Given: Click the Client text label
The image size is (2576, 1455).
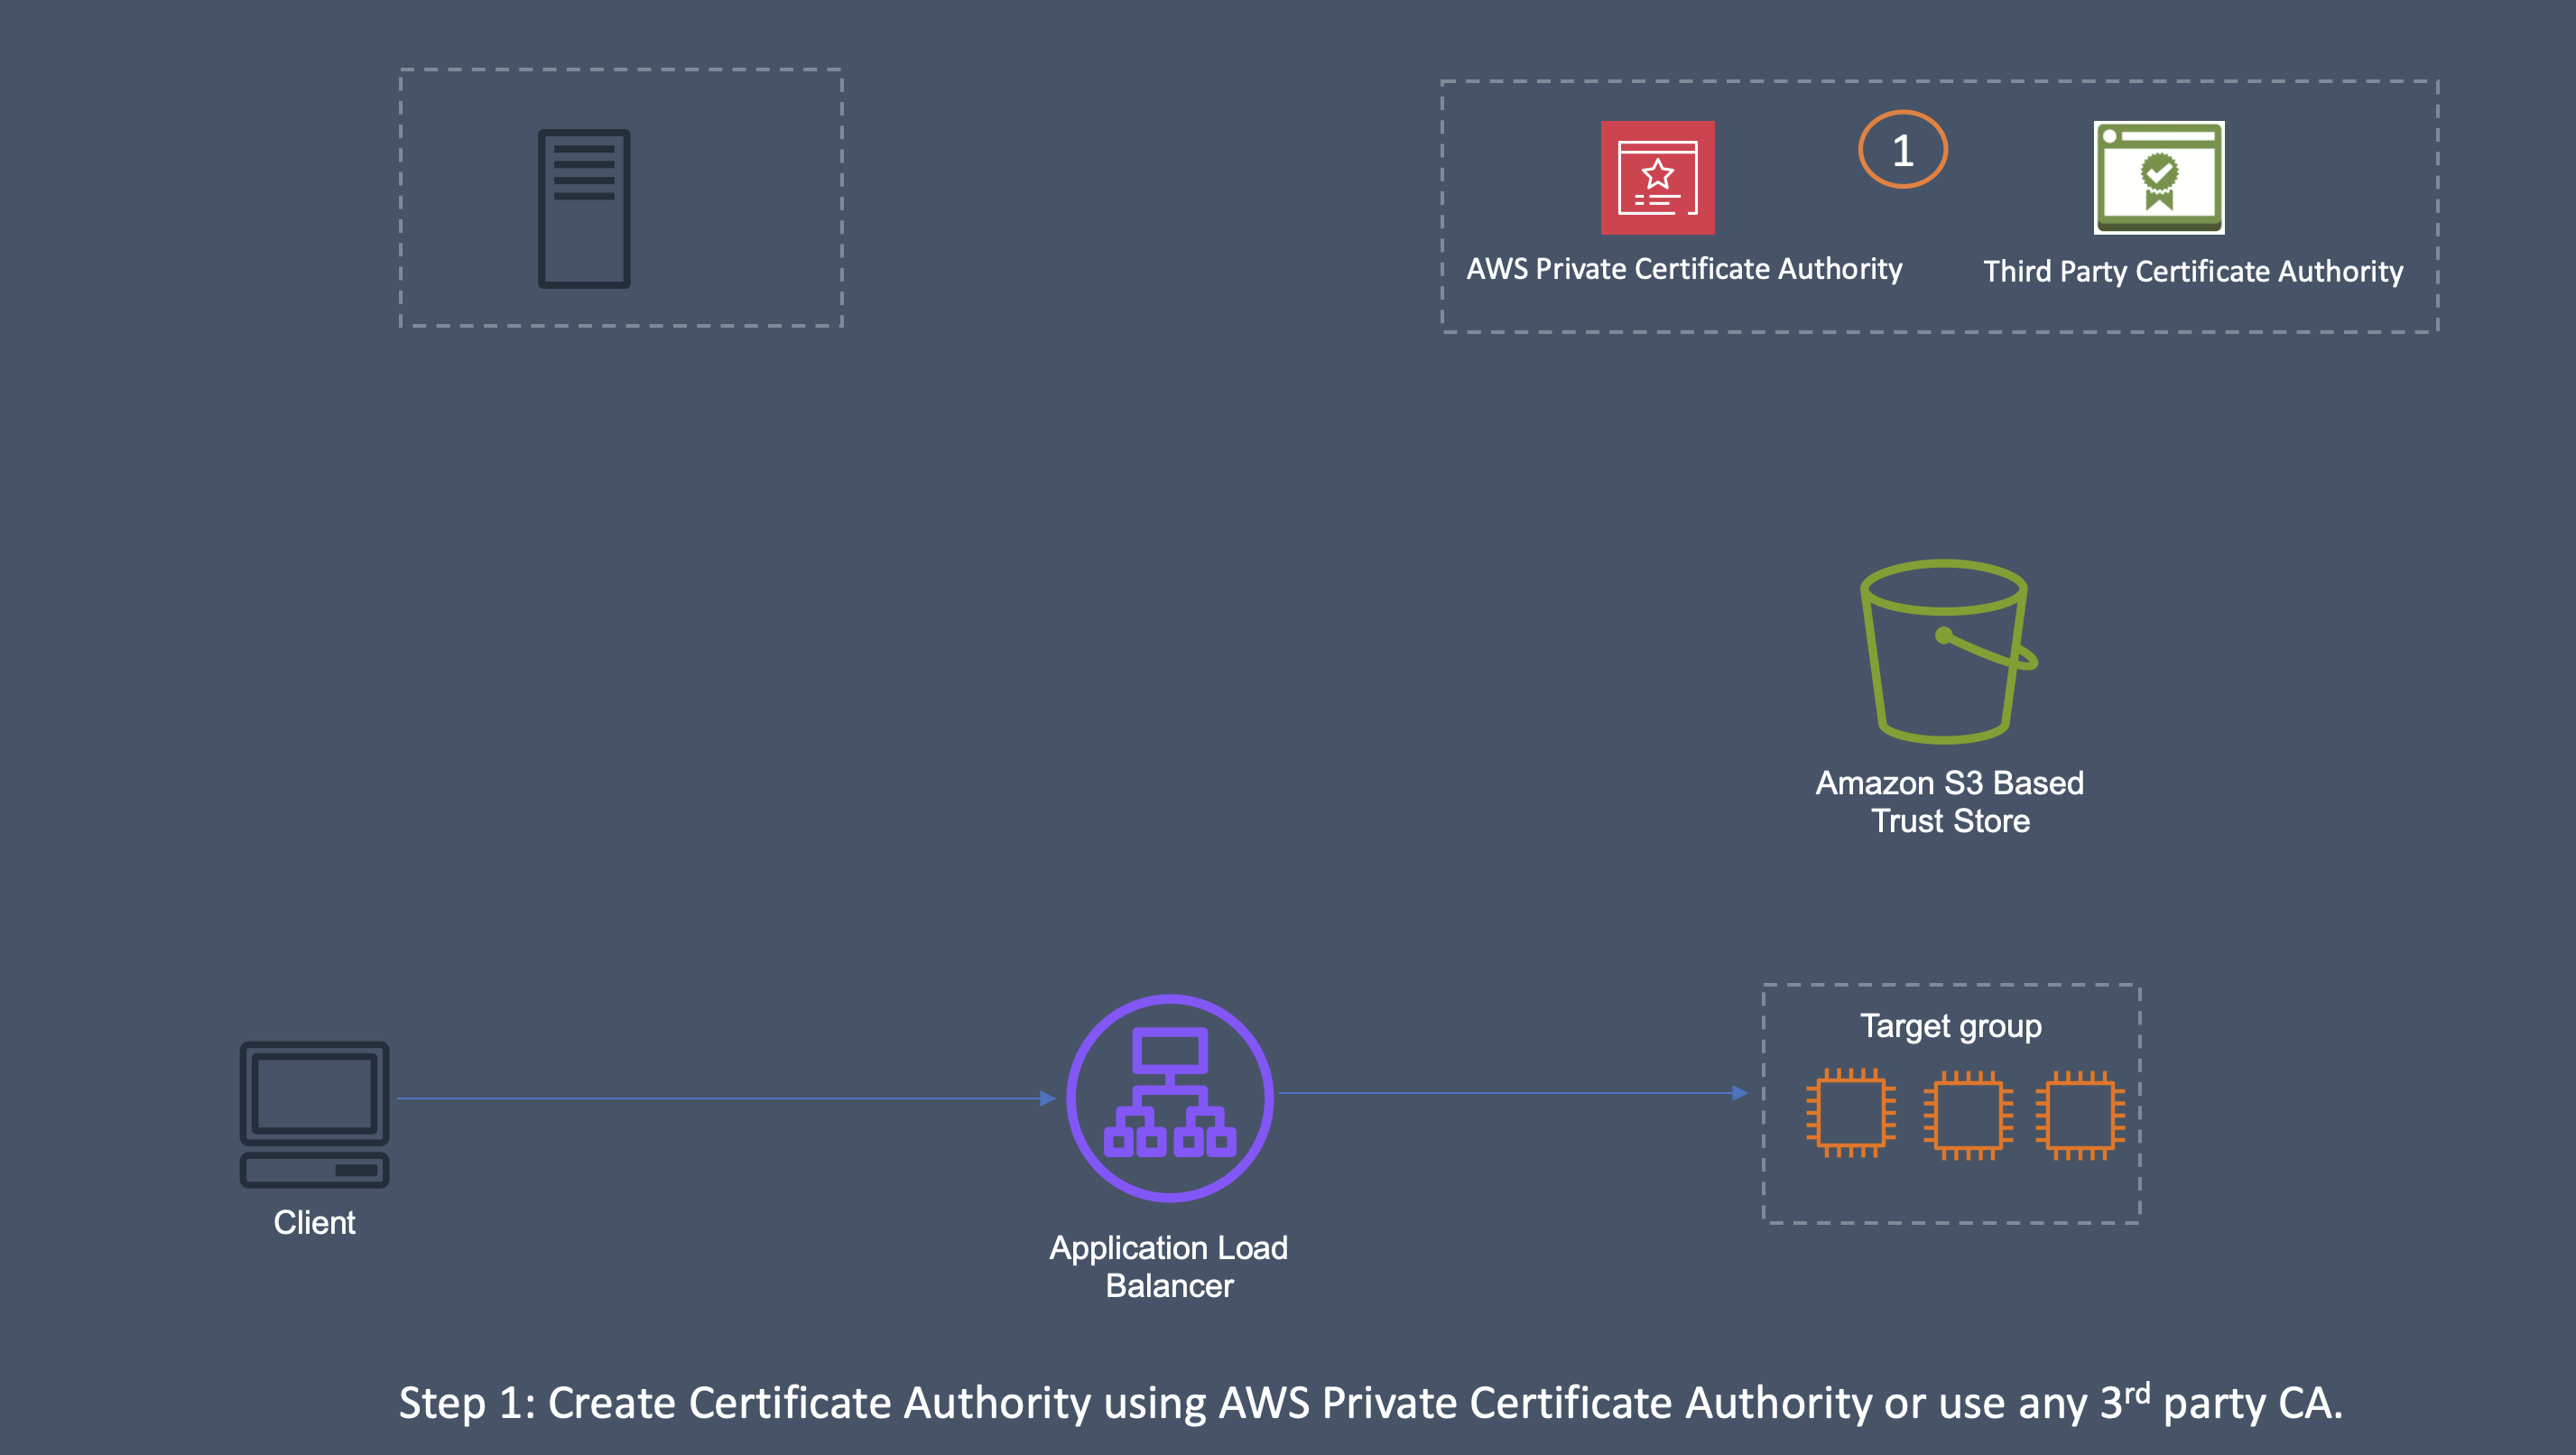Looking at the screenshot, I should (314, 1222).
